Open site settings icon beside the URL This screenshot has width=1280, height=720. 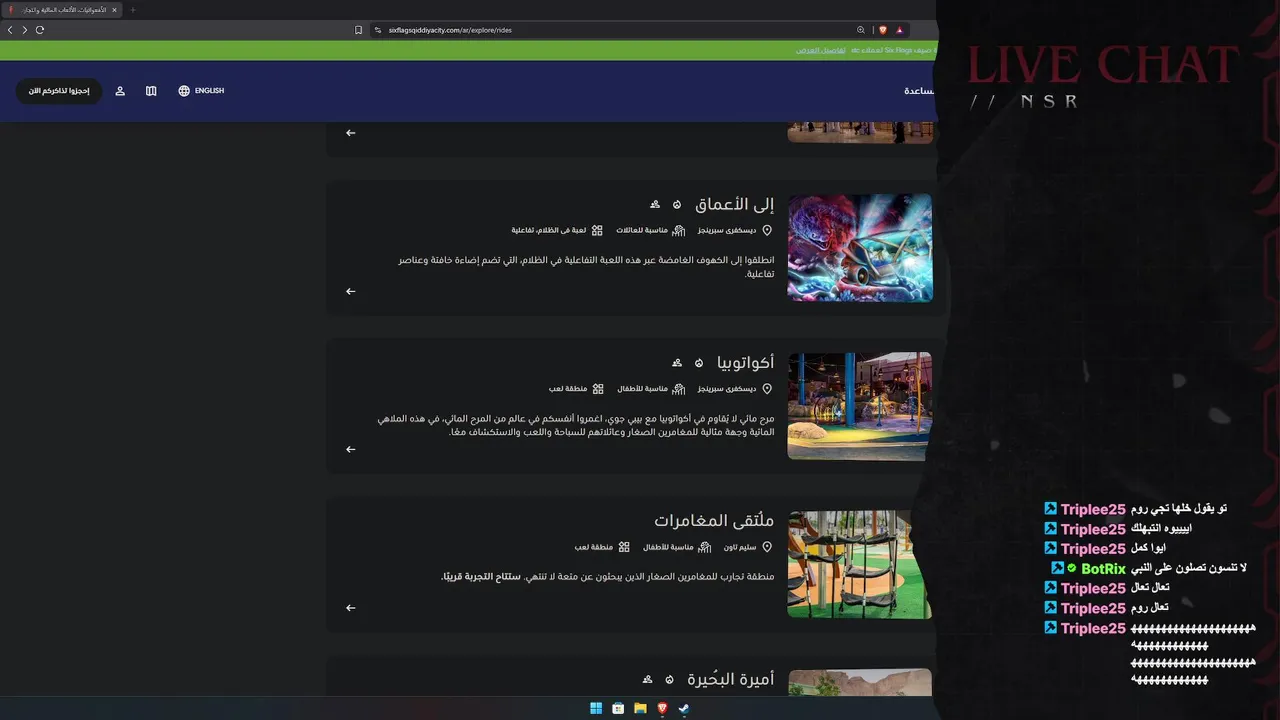[378, 30]
